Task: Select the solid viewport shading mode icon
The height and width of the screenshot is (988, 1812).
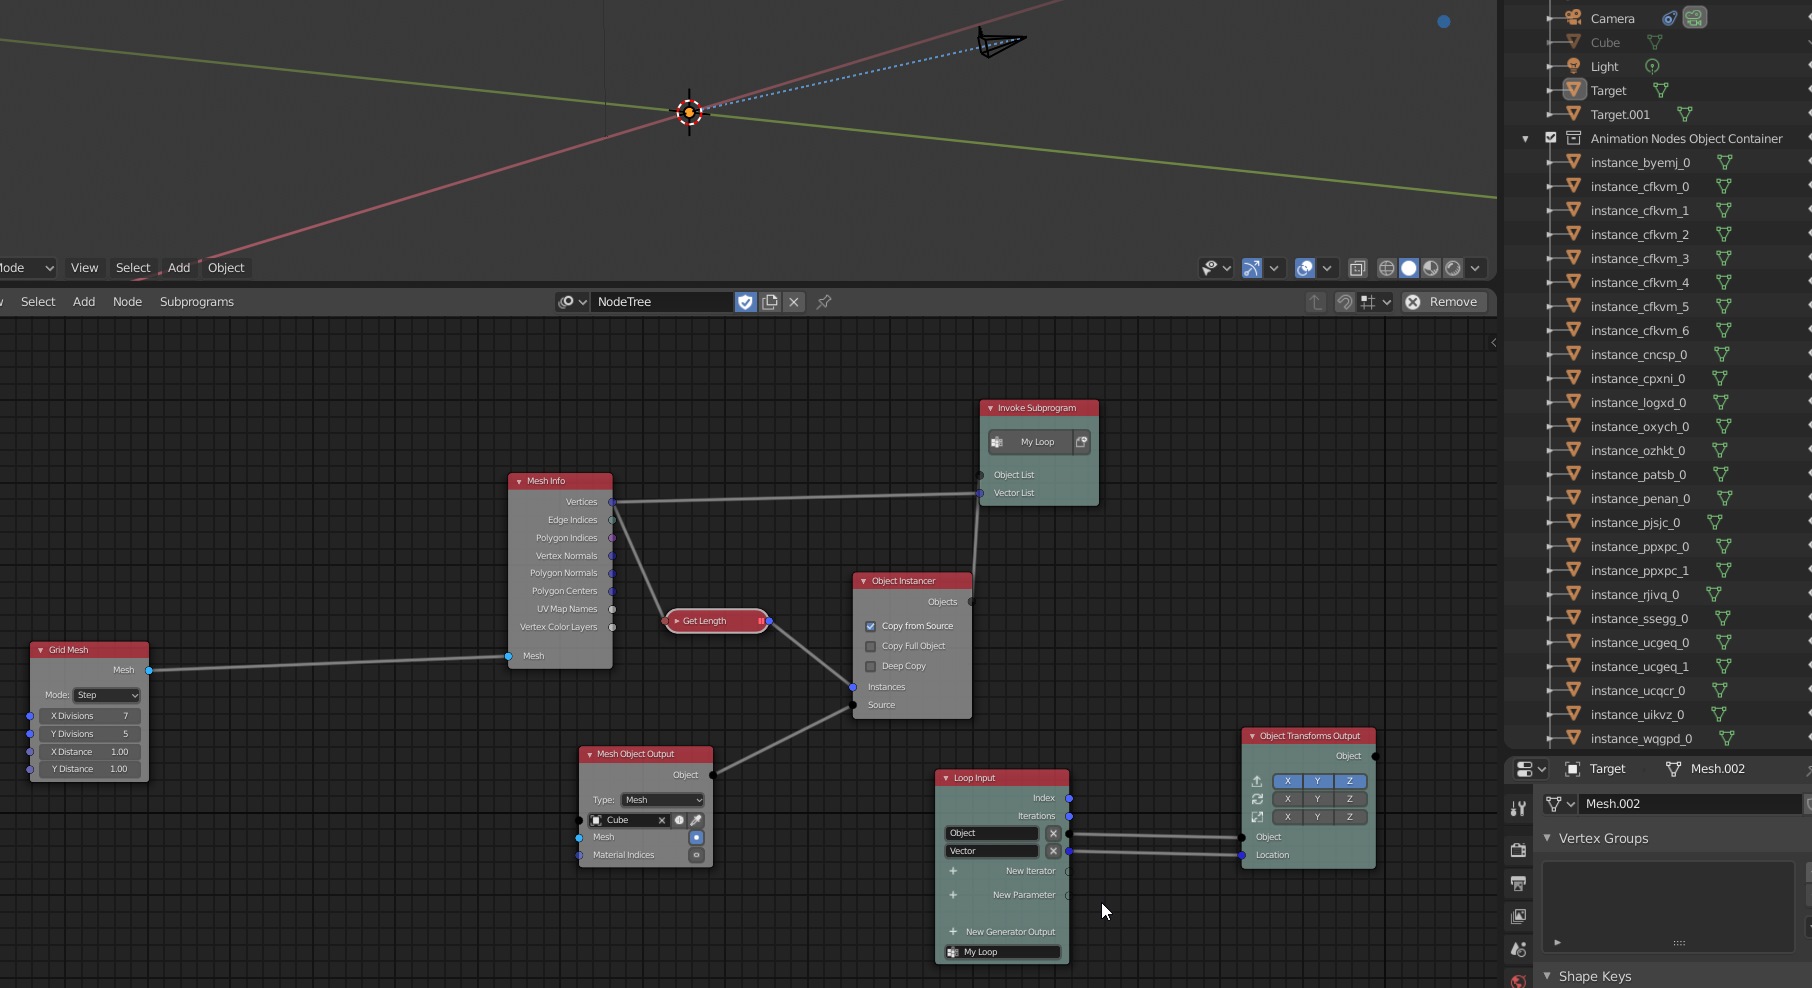Action: [1409, 268]
